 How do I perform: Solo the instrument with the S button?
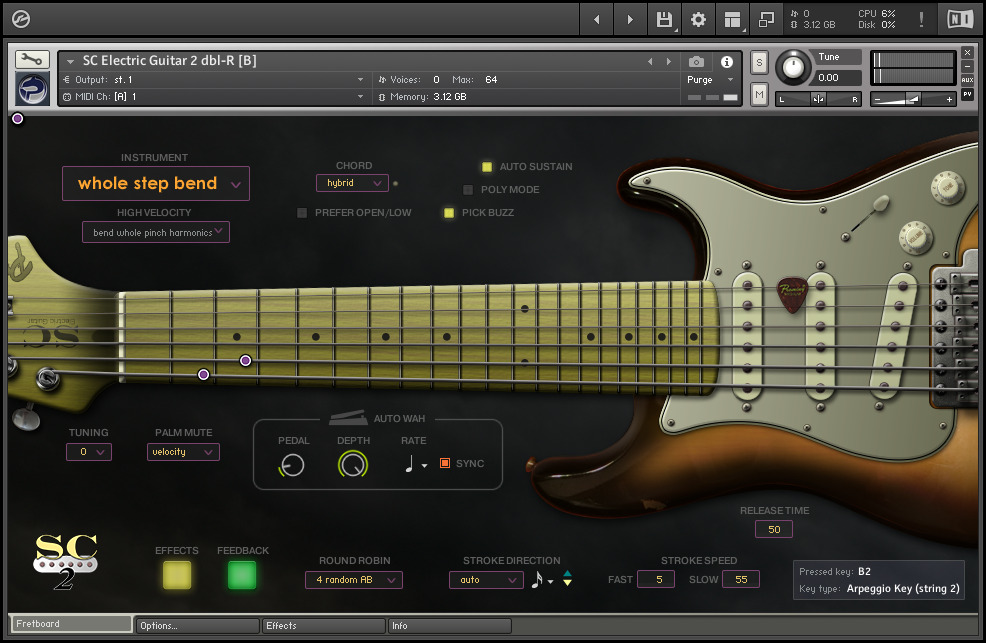759,62
